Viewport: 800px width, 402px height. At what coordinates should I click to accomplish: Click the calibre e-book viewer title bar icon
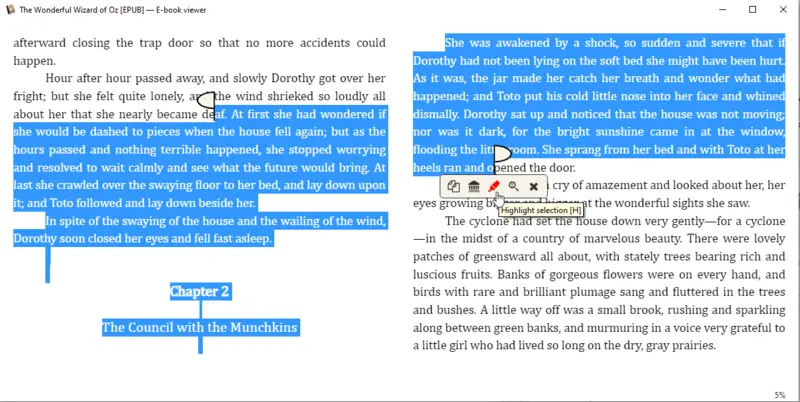(x=10, y=10)
